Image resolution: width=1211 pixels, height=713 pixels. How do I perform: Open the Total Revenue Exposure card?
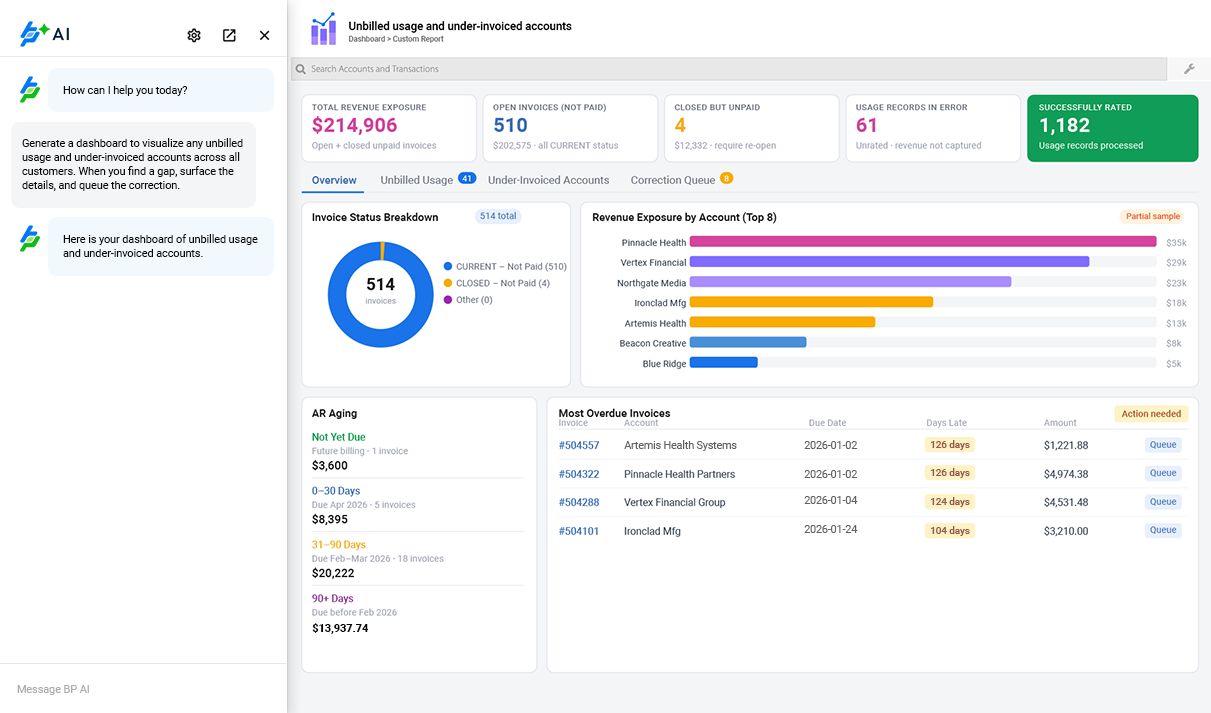pos(389,128)
